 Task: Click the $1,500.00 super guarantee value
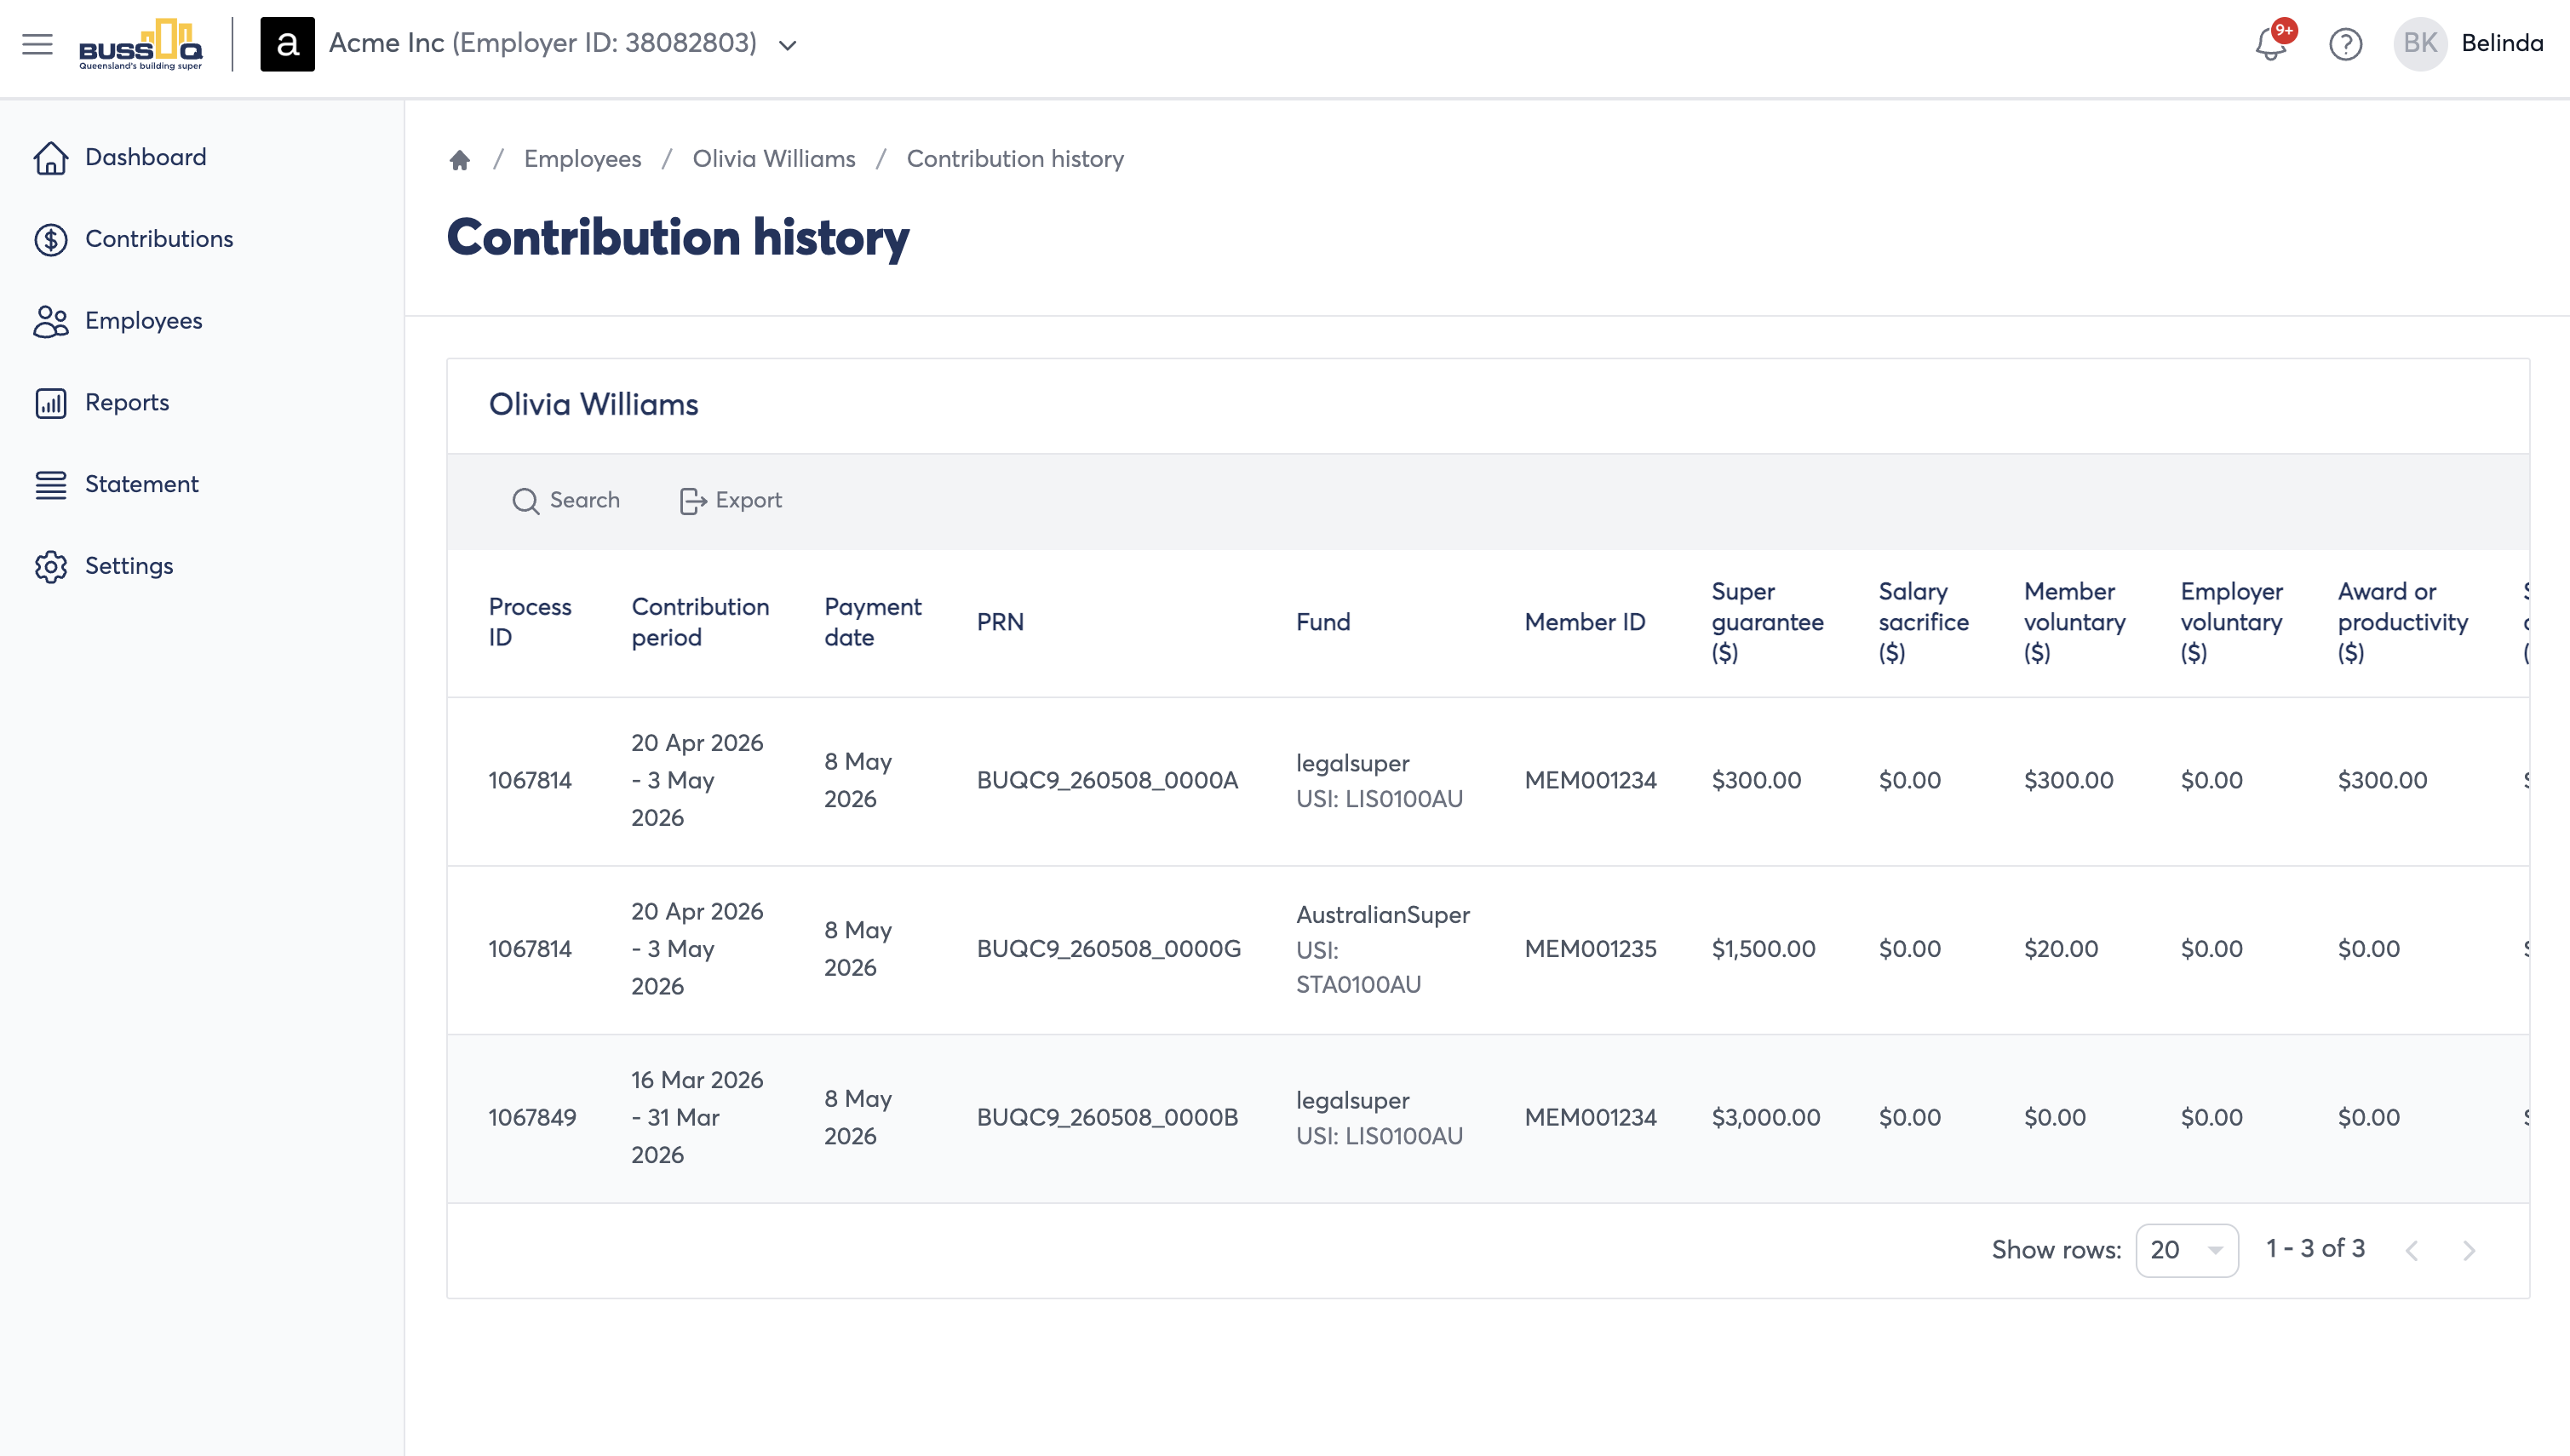point(1763,949)
